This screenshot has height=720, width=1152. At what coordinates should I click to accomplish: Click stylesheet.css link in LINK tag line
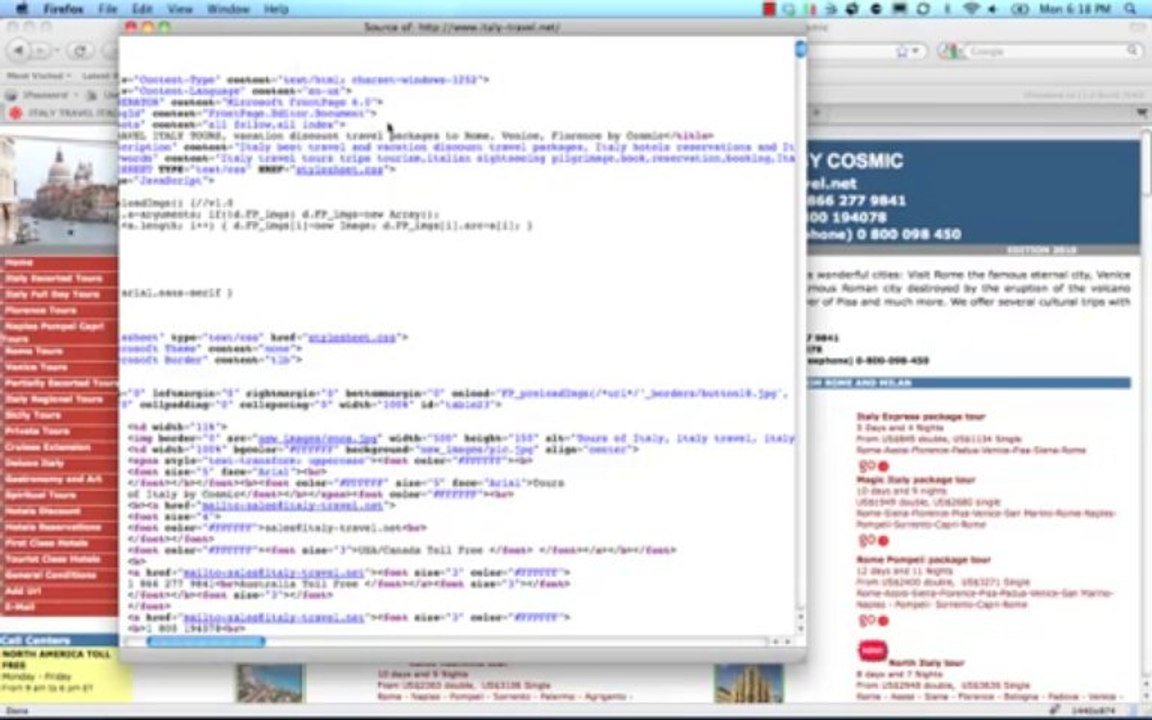(339, 169)
